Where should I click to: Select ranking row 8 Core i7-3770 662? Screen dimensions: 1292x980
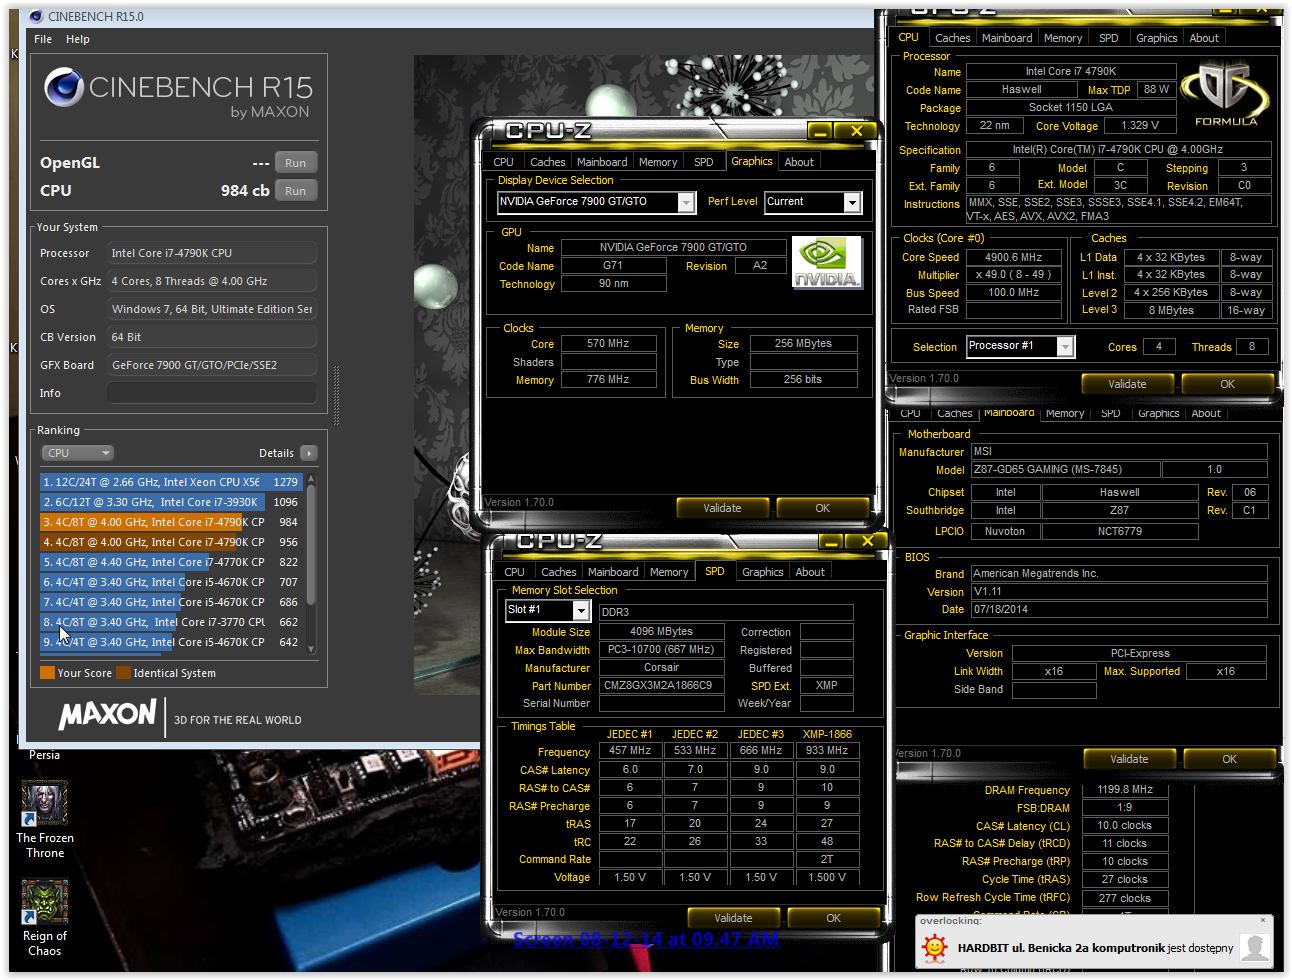171,622
